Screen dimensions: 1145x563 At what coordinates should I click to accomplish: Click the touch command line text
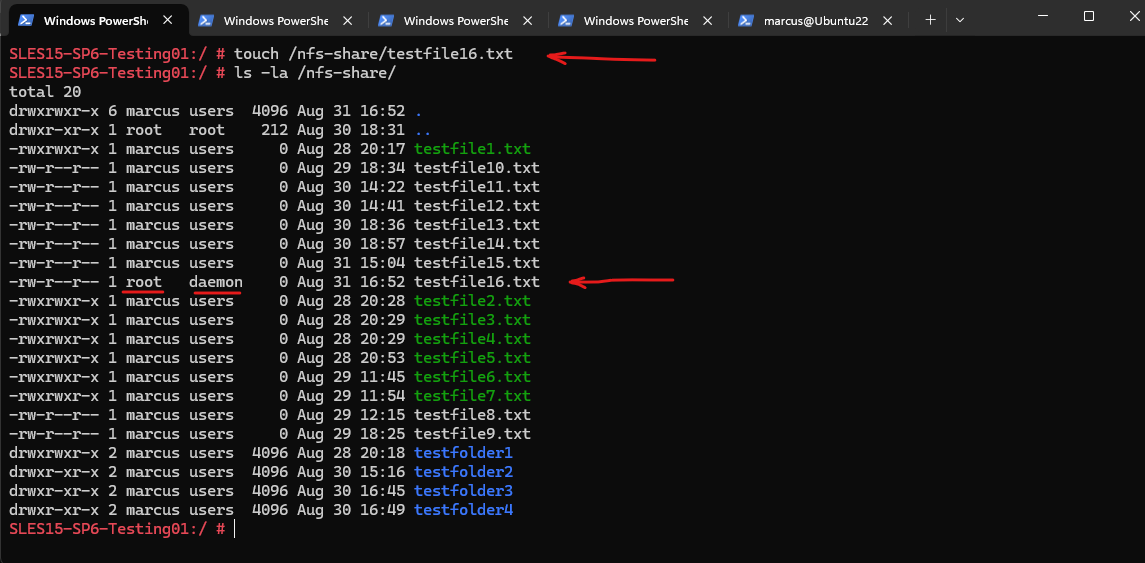tap(373, 54)
